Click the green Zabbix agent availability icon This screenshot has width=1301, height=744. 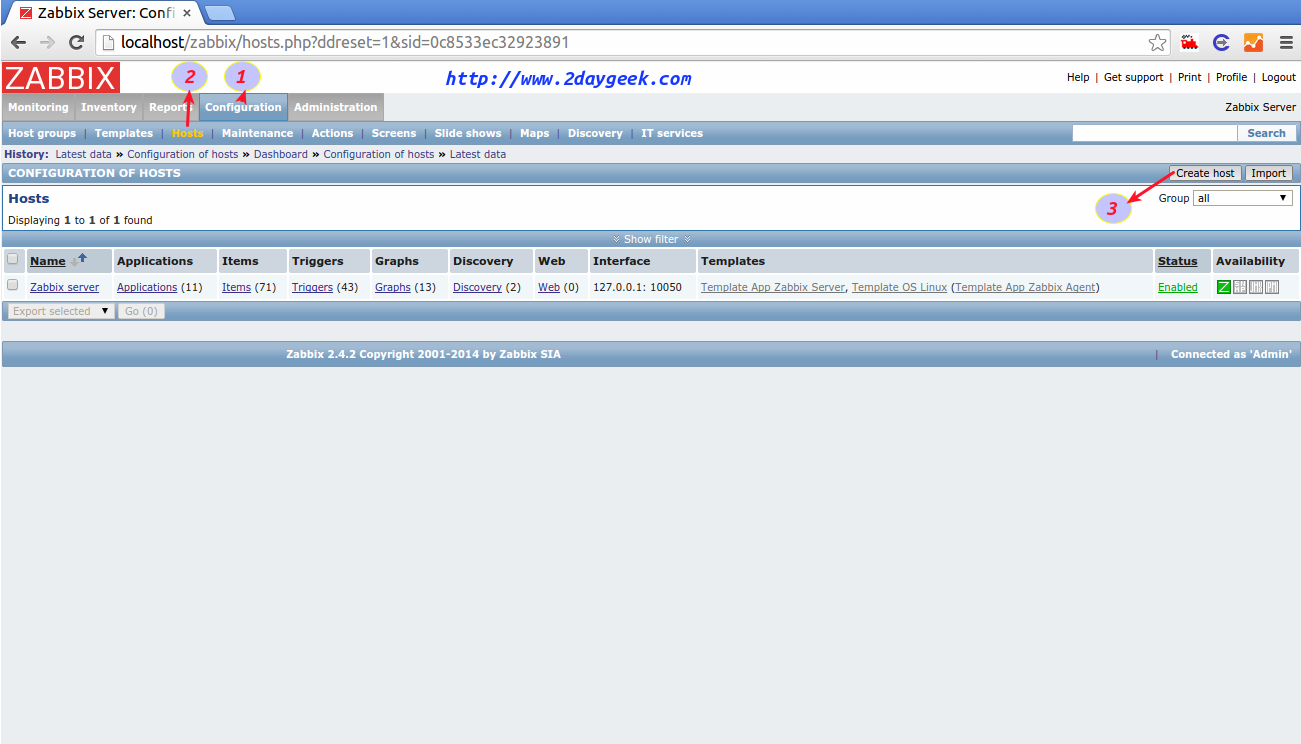click(x=1224, y=287)
